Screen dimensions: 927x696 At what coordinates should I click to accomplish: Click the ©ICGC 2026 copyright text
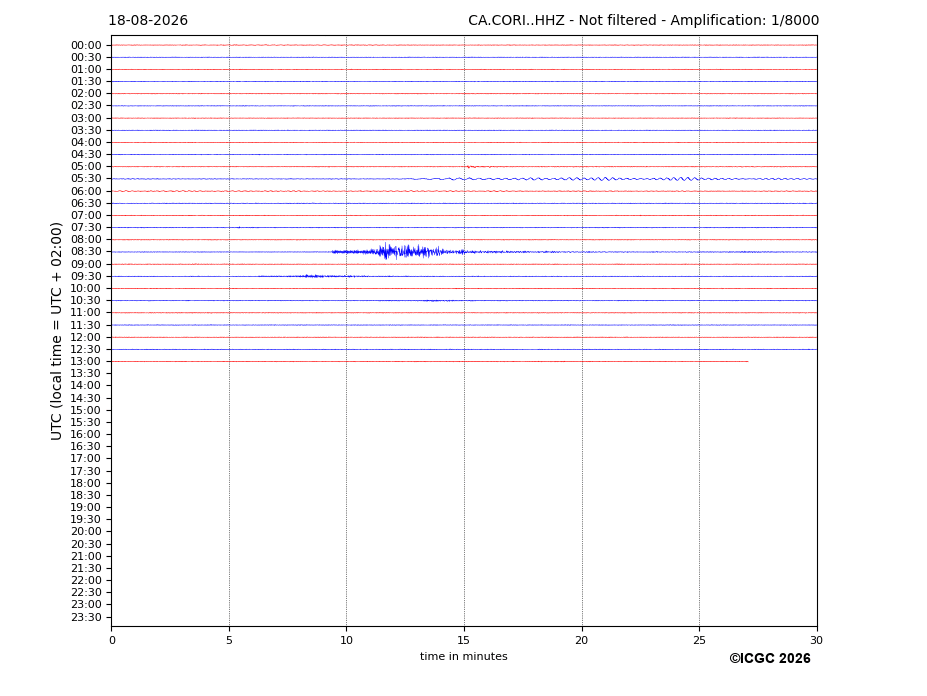click(770, 659)
